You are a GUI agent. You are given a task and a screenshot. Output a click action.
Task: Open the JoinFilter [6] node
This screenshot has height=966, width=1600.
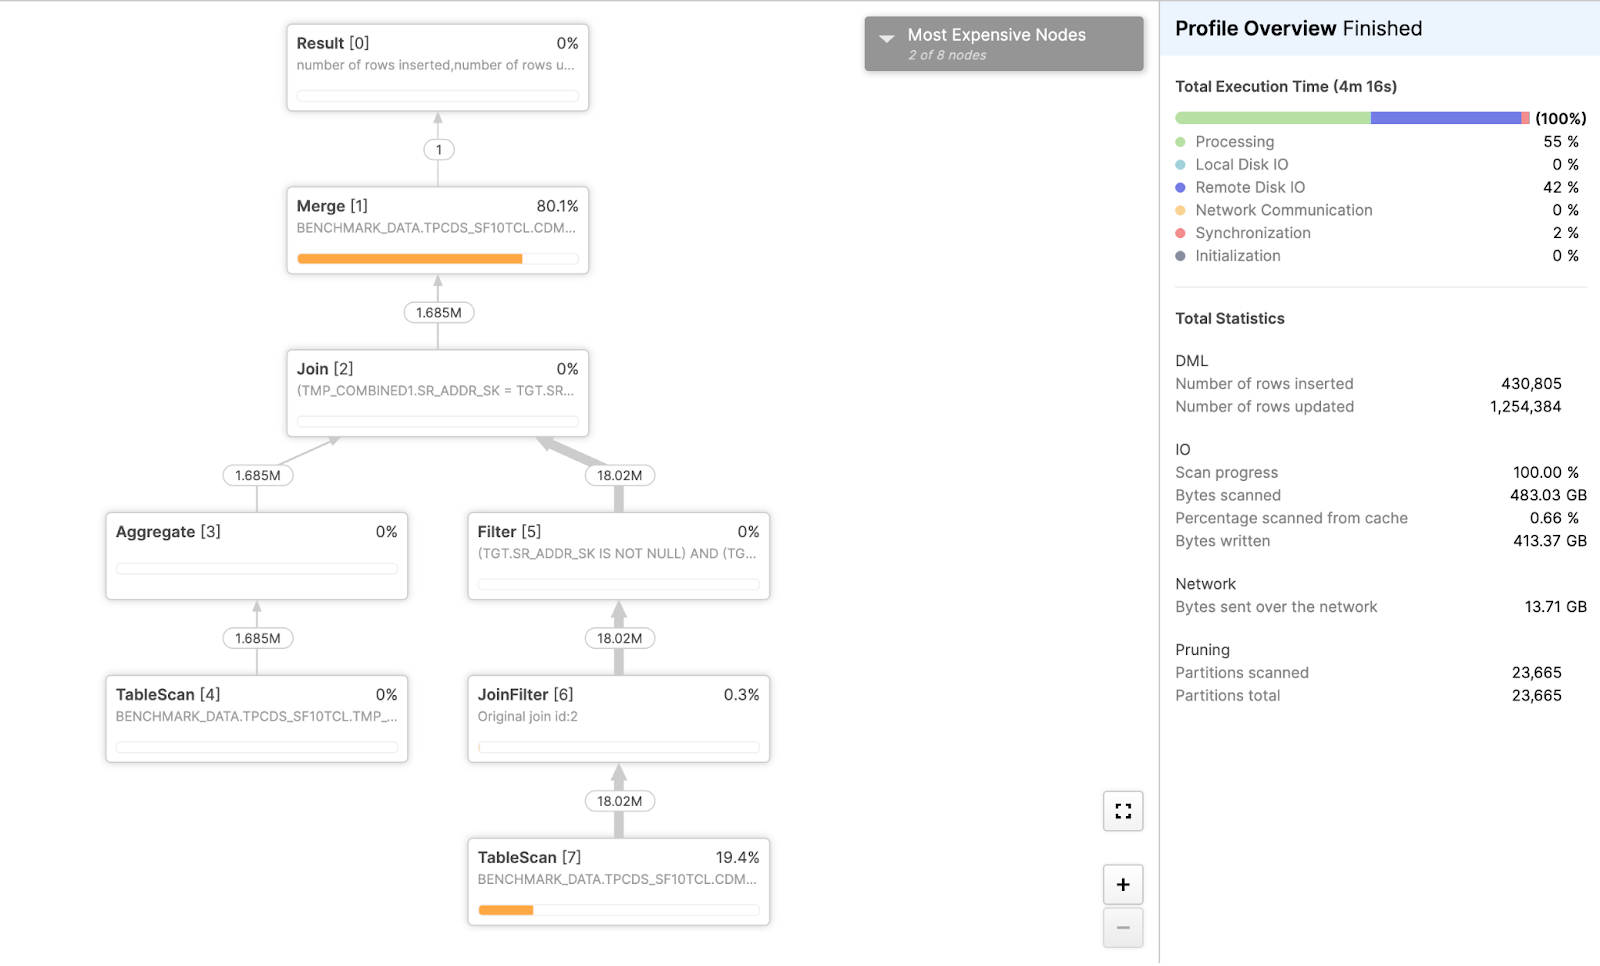pyautogui.click(x=618, y=718)
